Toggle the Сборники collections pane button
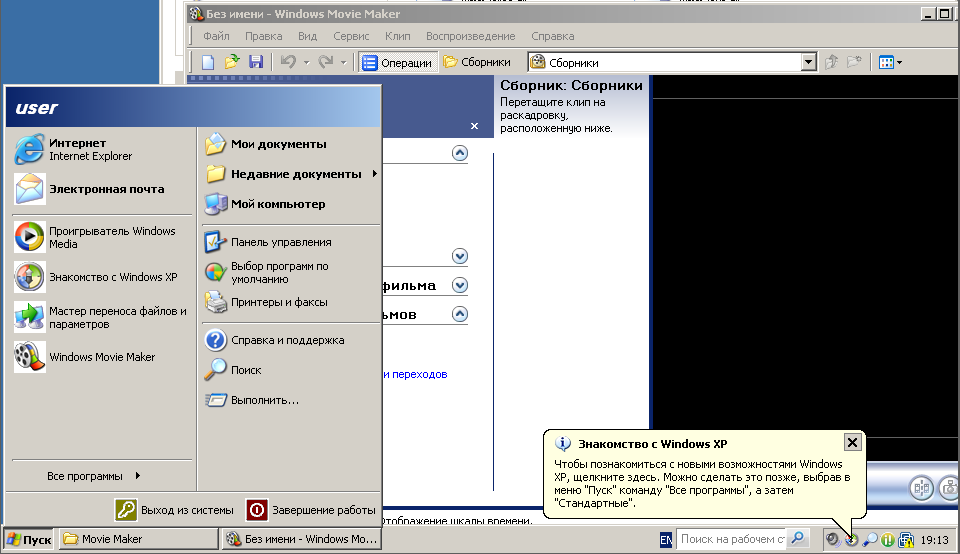 477,62
